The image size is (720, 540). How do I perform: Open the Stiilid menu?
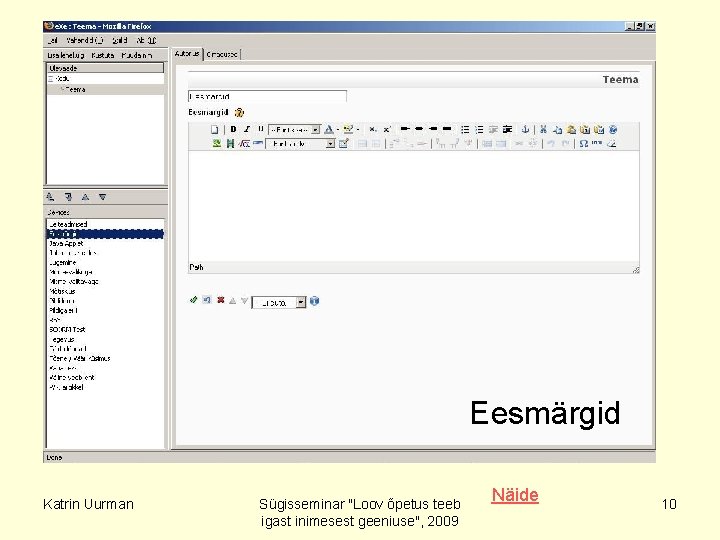click(x=120, y=40)
